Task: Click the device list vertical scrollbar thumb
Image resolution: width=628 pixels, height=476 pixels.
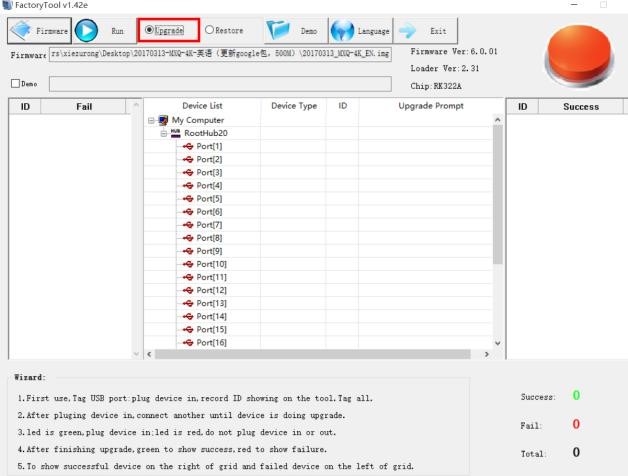Action: click(497, 194)
